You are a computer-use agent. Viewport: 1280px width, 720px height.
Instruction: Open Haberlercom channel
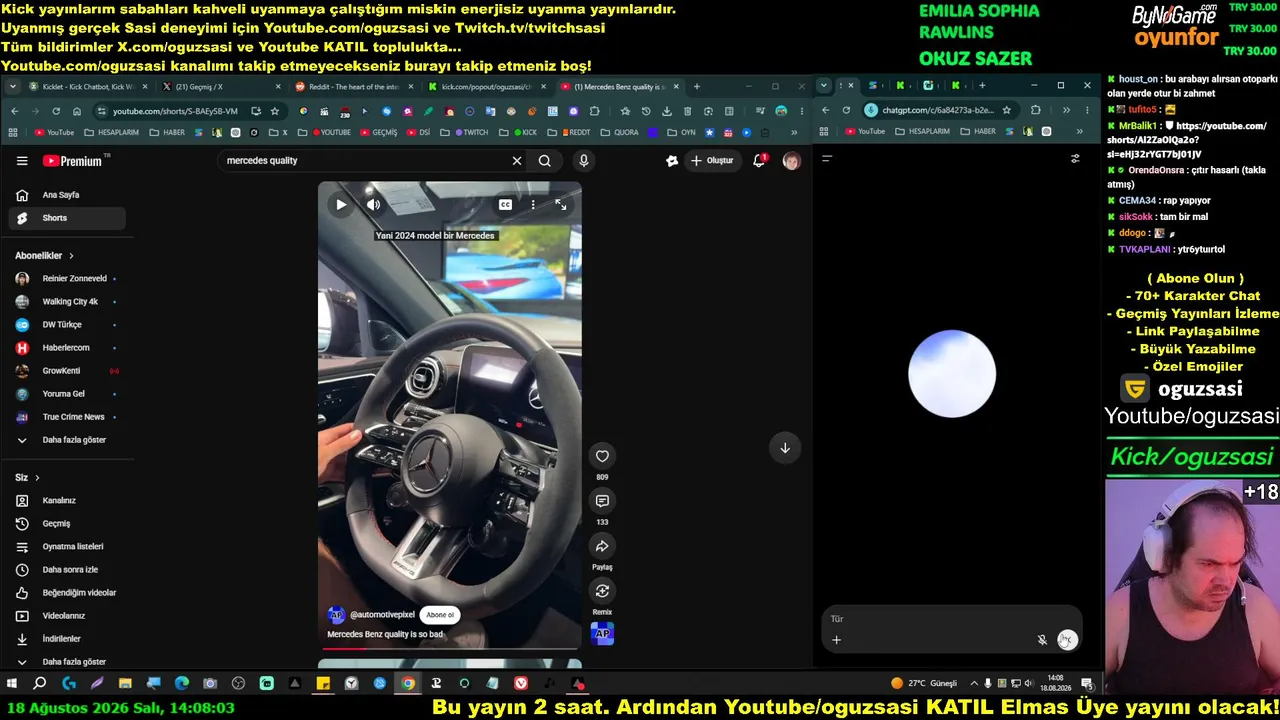coord(68,348)
